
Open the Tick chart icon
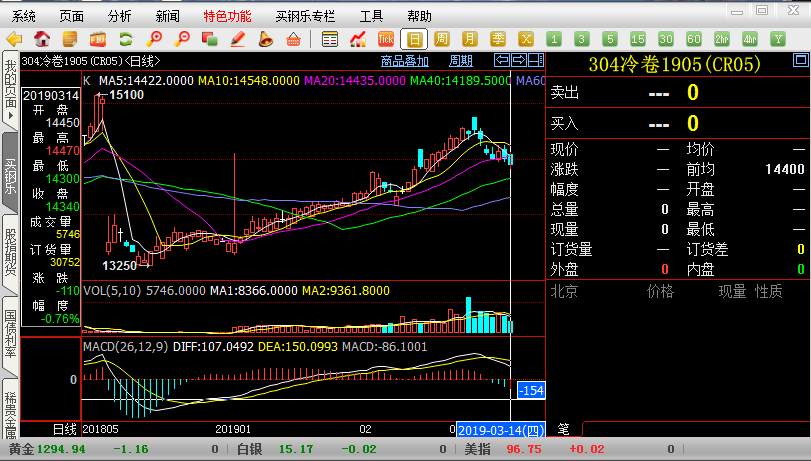click(x=385, y=39)
